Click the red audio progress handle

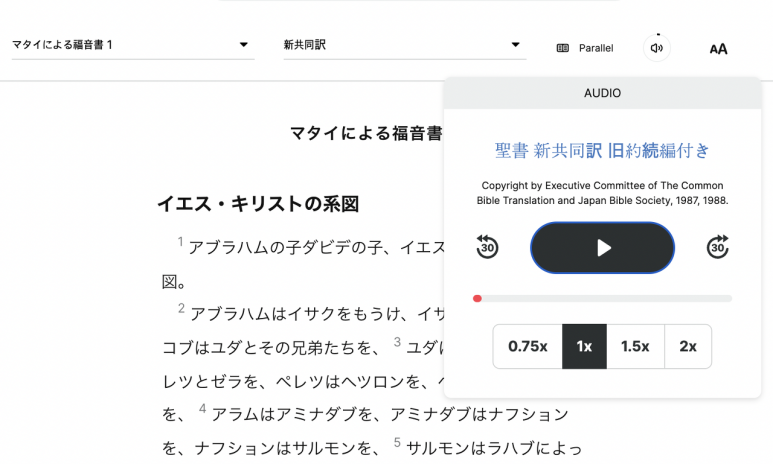477,298
